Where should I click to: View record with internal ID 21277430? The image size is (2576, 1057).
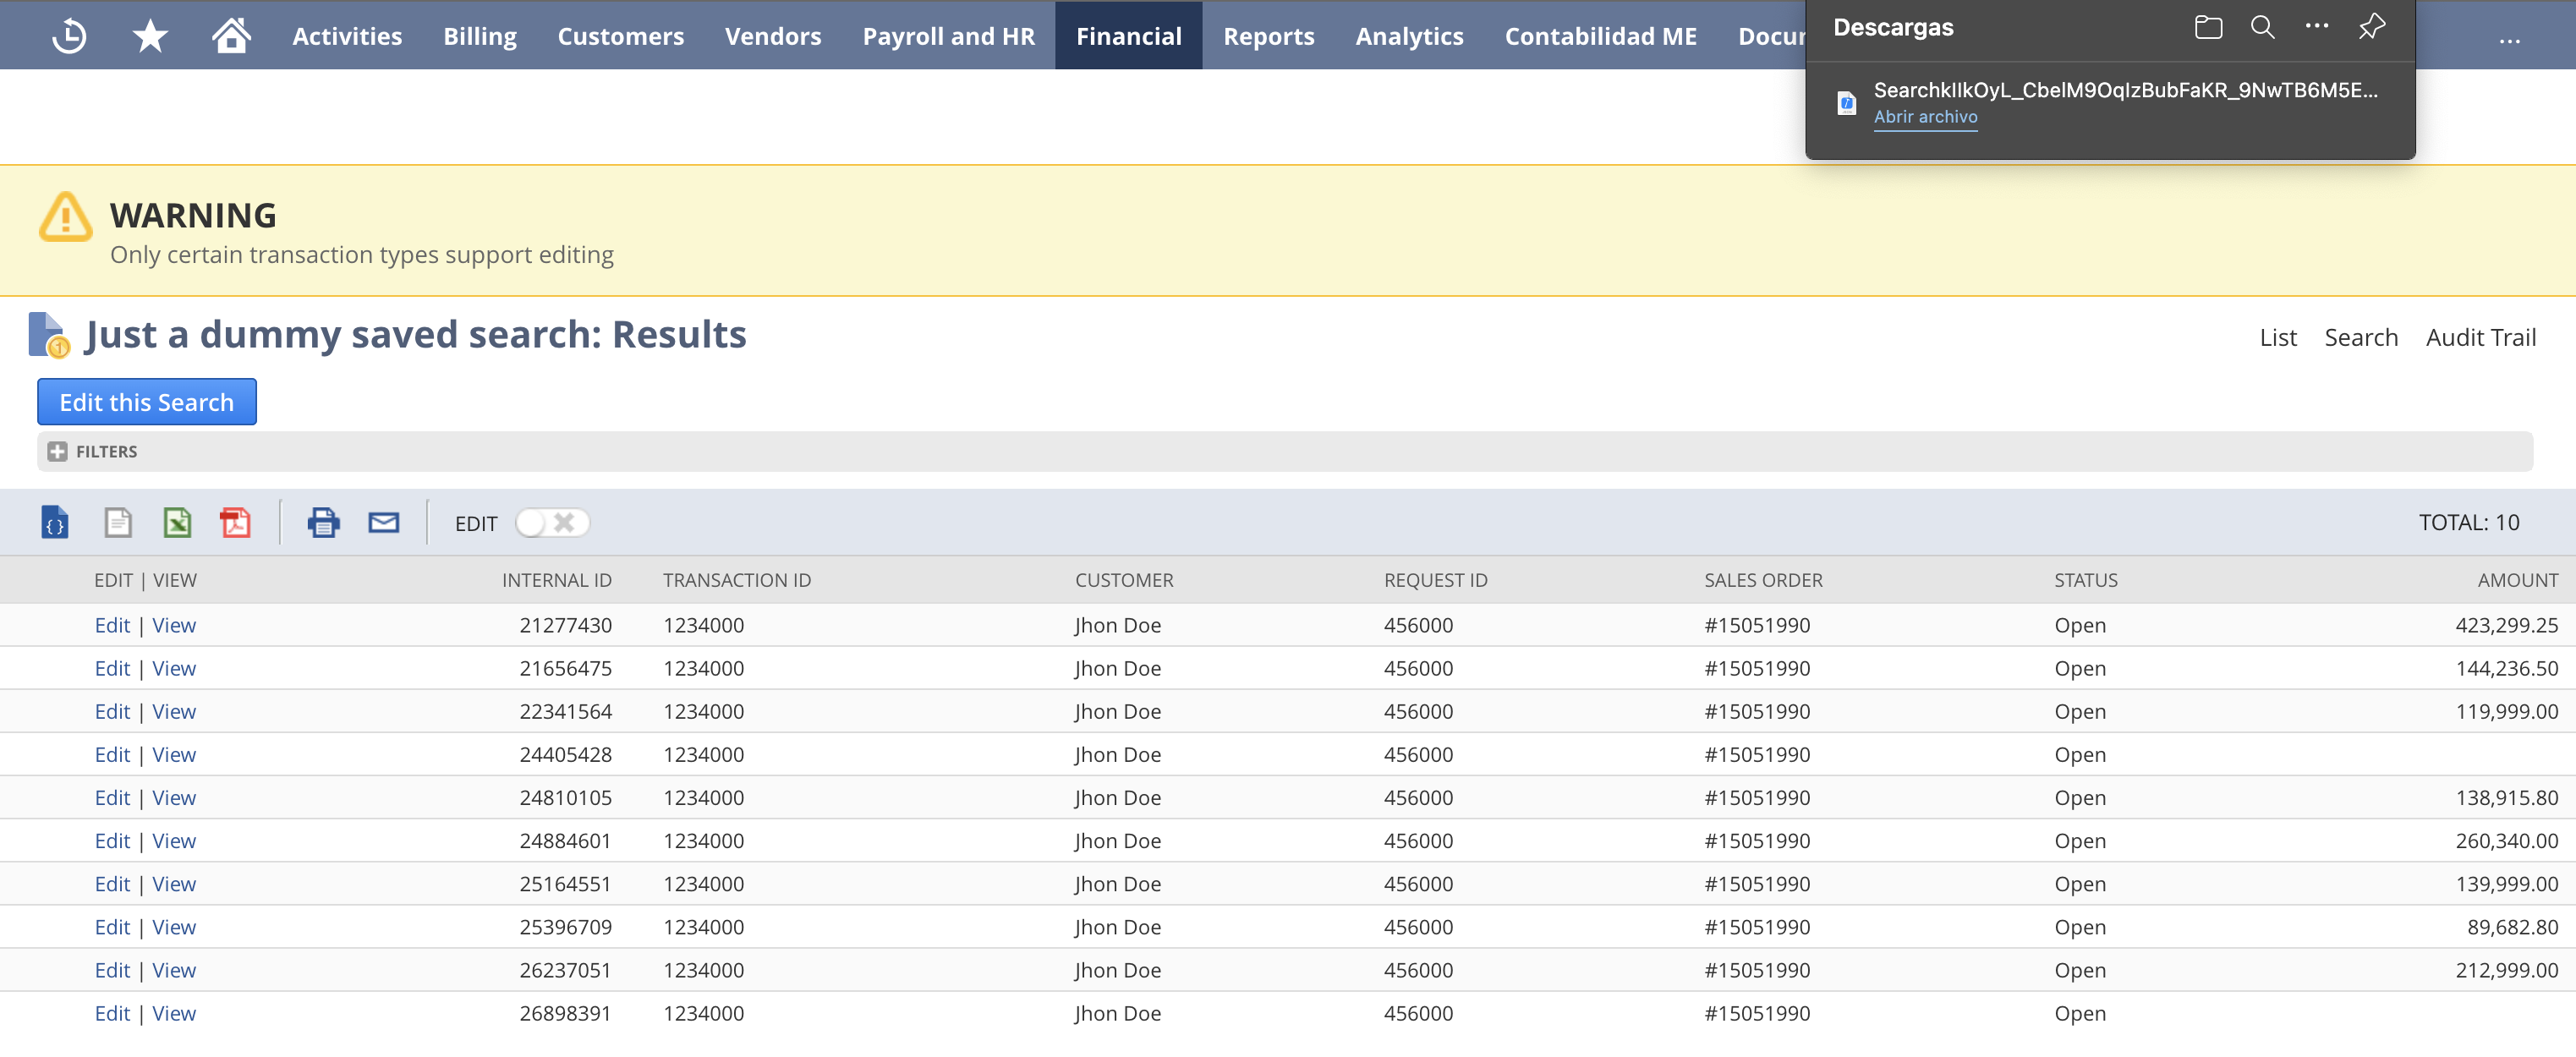point(174,624)
